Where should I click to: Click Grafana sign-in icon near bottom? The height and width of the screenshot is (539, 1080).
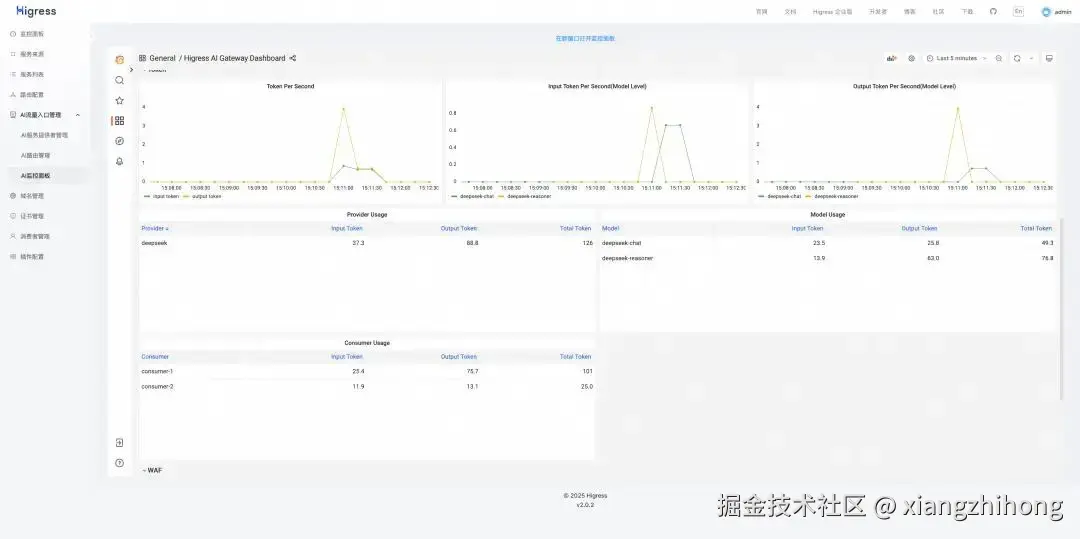[119, 443]
